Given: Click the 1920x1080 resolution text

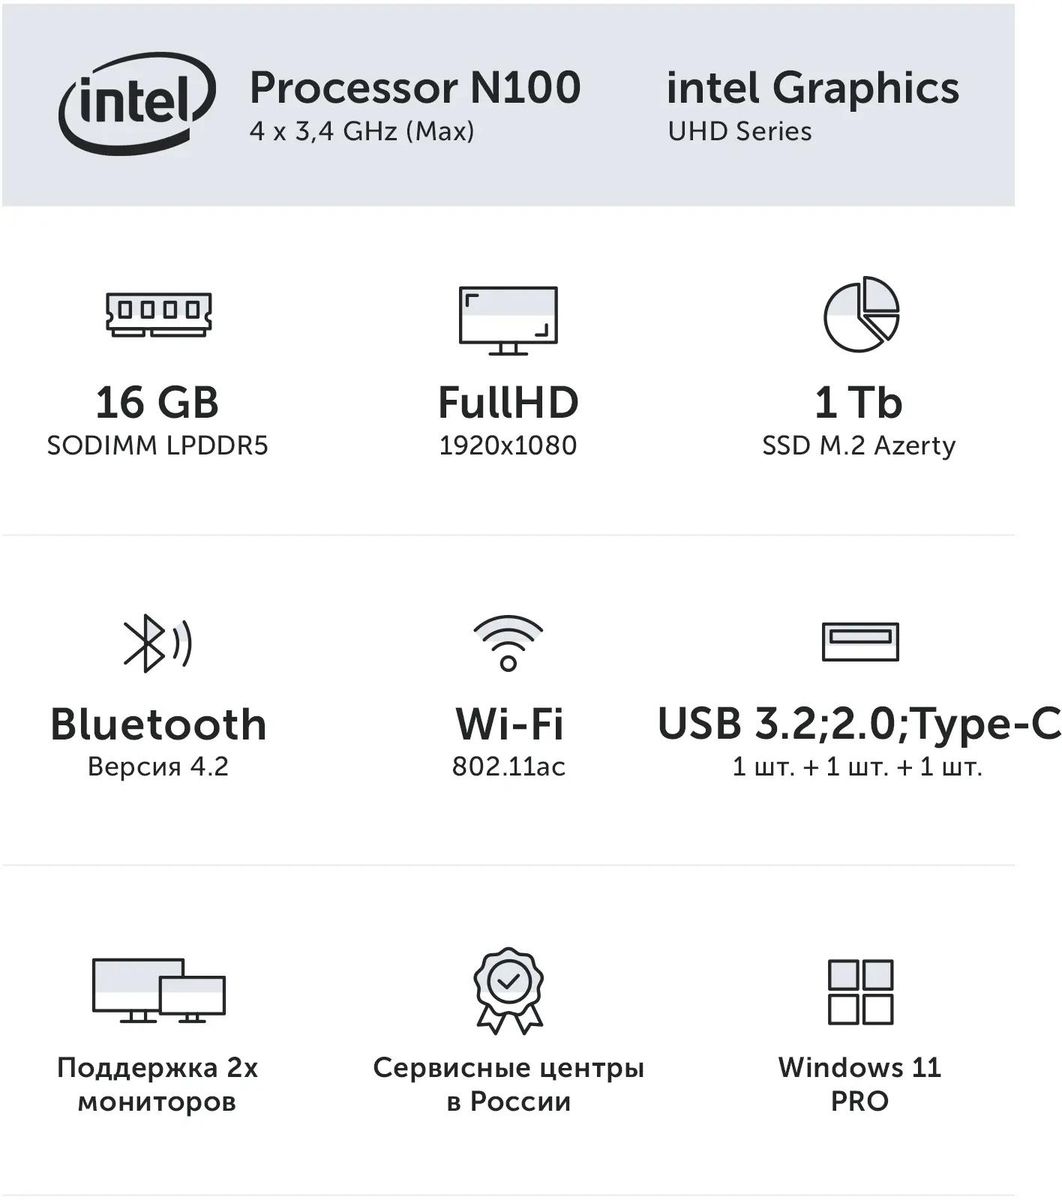Looking at the screenshot, I should [x=508, y=445].
